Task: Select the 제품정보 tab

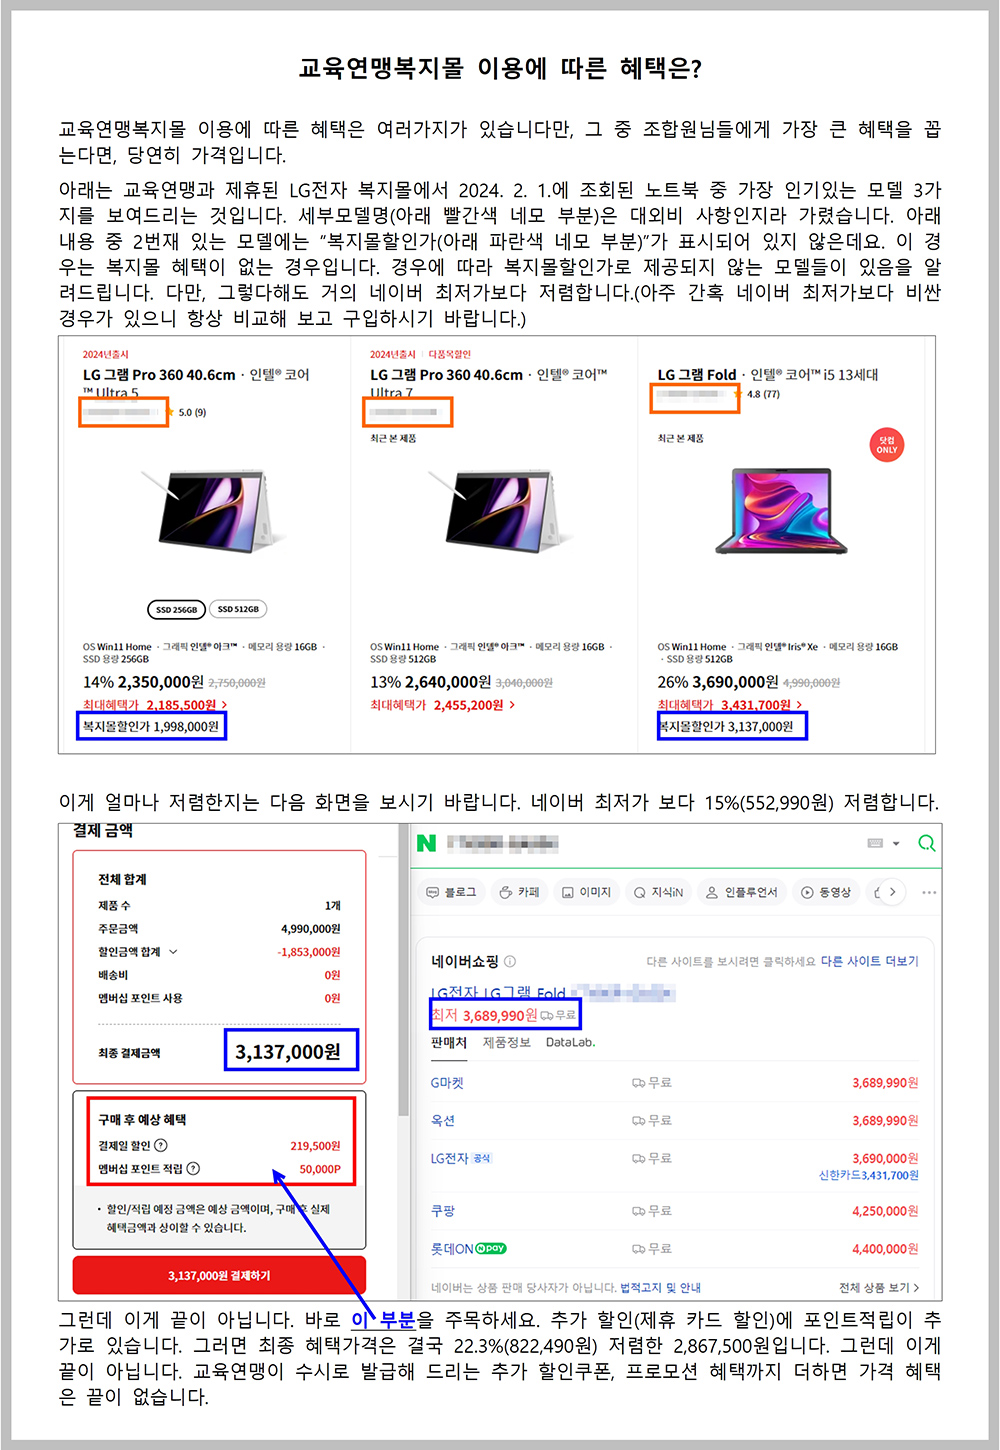Action: click(507, 1042)
